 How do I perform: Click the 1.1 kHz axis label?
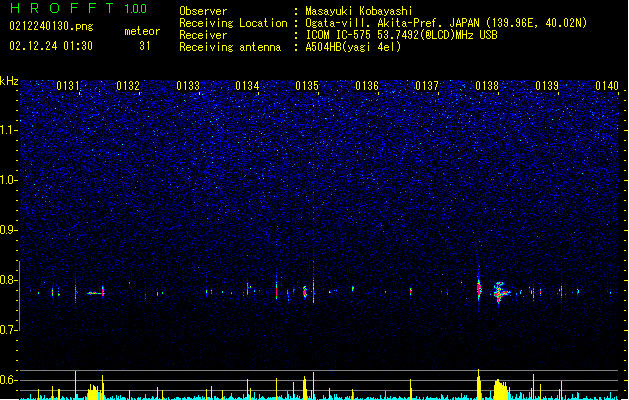coord(9,130)
